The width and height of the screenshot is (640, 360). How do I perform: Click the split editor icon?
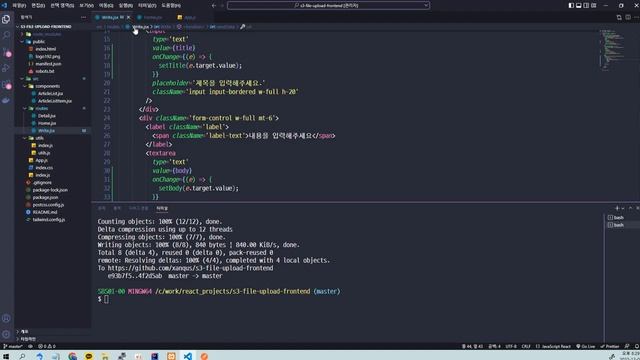pyautogui.click(x=628, y=17)
